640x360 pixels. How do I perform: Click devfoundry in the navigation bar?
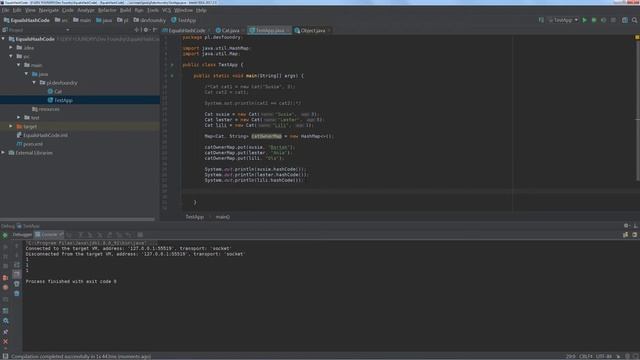150,20
